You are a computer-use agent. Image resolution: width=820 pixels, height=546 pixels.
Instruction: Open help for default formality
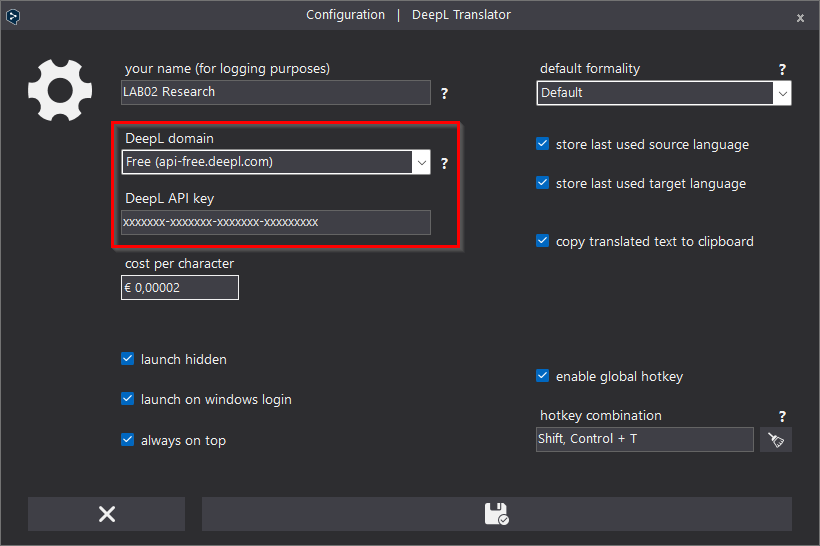(x=782, y=69)
